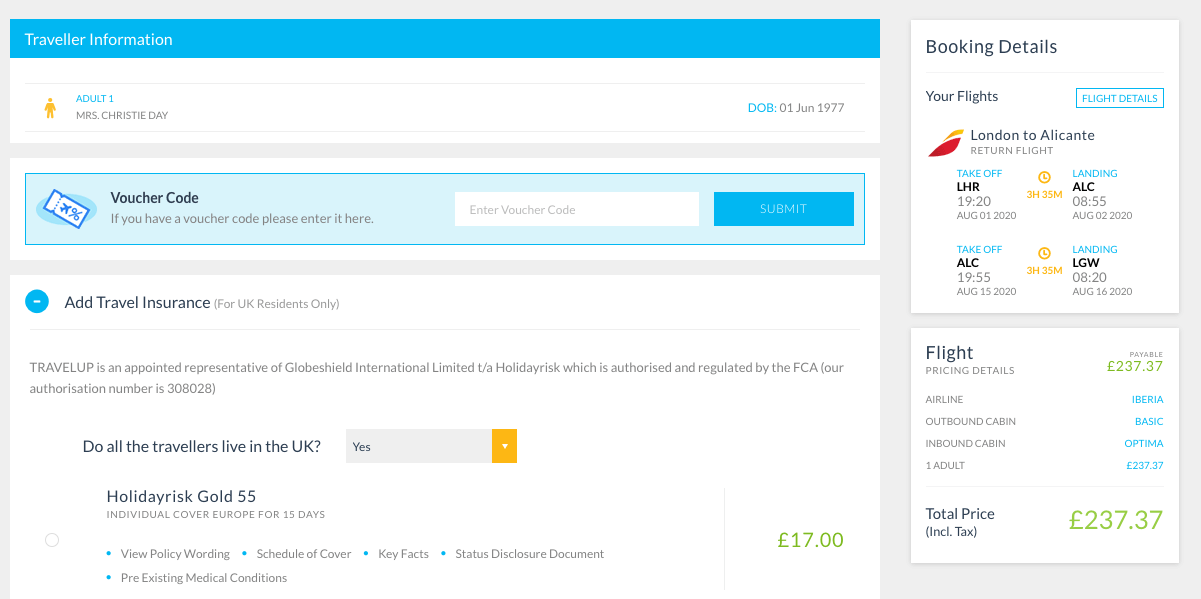1201x599 pixels.
Task: Select the Holidayrisk Gold 55 radio button
Action: point(52,540)
